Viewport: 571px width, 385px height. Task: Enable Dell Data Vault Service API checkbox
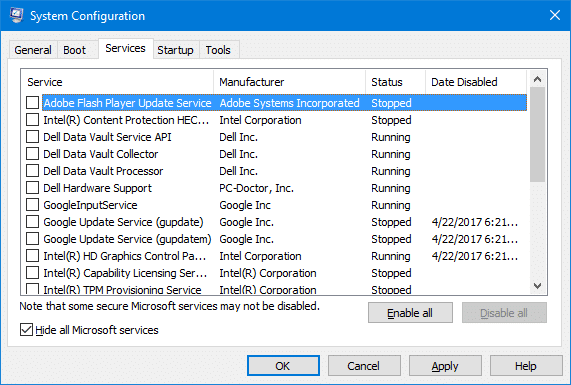[x=32, y=137]
